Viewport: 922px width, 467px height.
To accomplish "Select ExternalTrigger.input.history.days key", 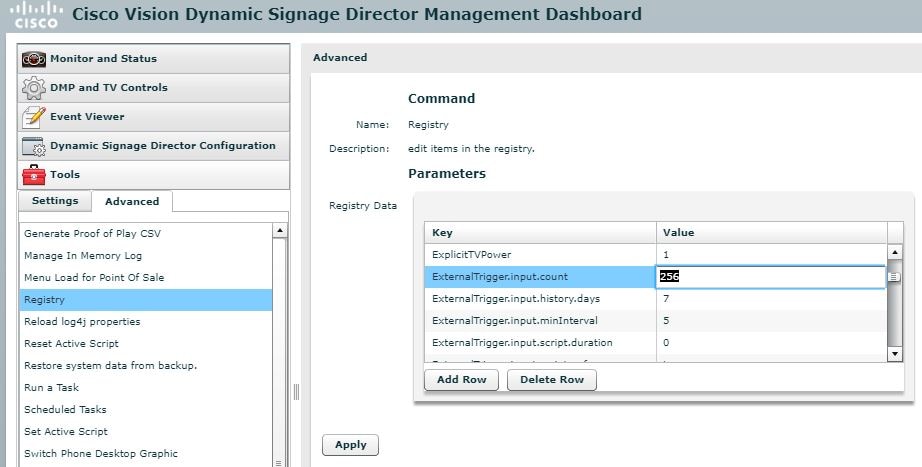I will click(540, 299).
